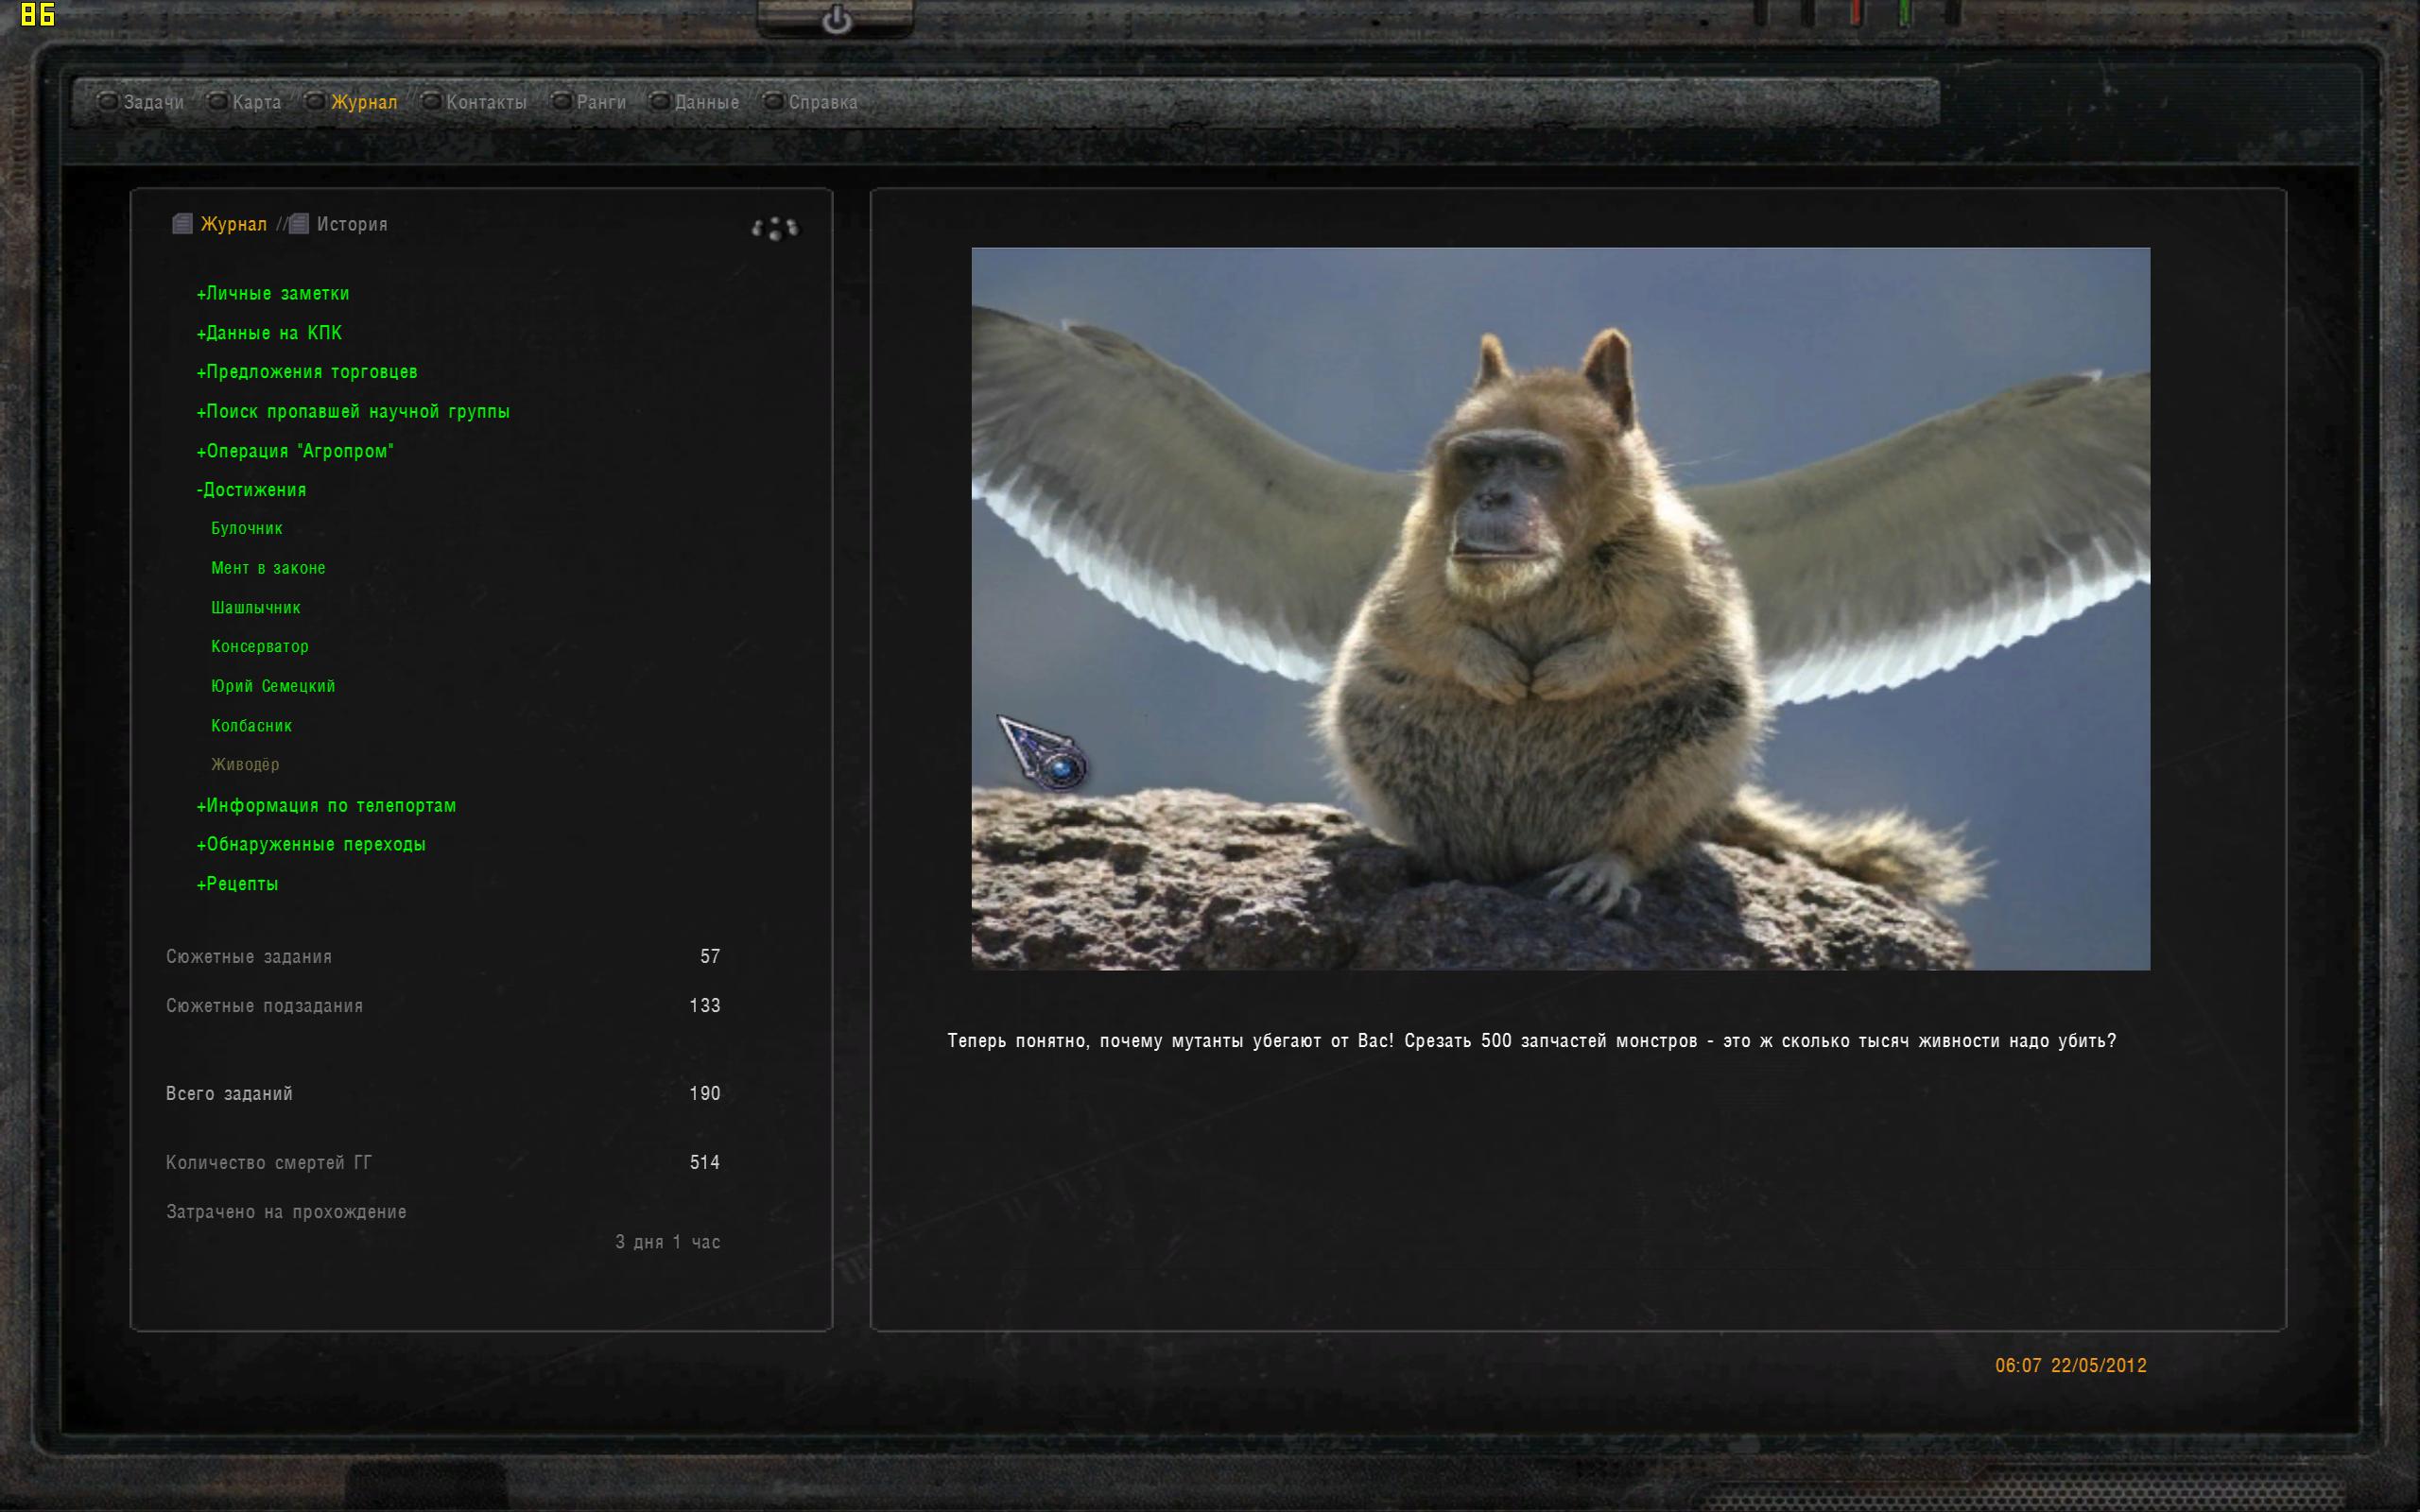Open the Контакты tab
This screenshot has width=2420, height=1512.
coord(486,102)
